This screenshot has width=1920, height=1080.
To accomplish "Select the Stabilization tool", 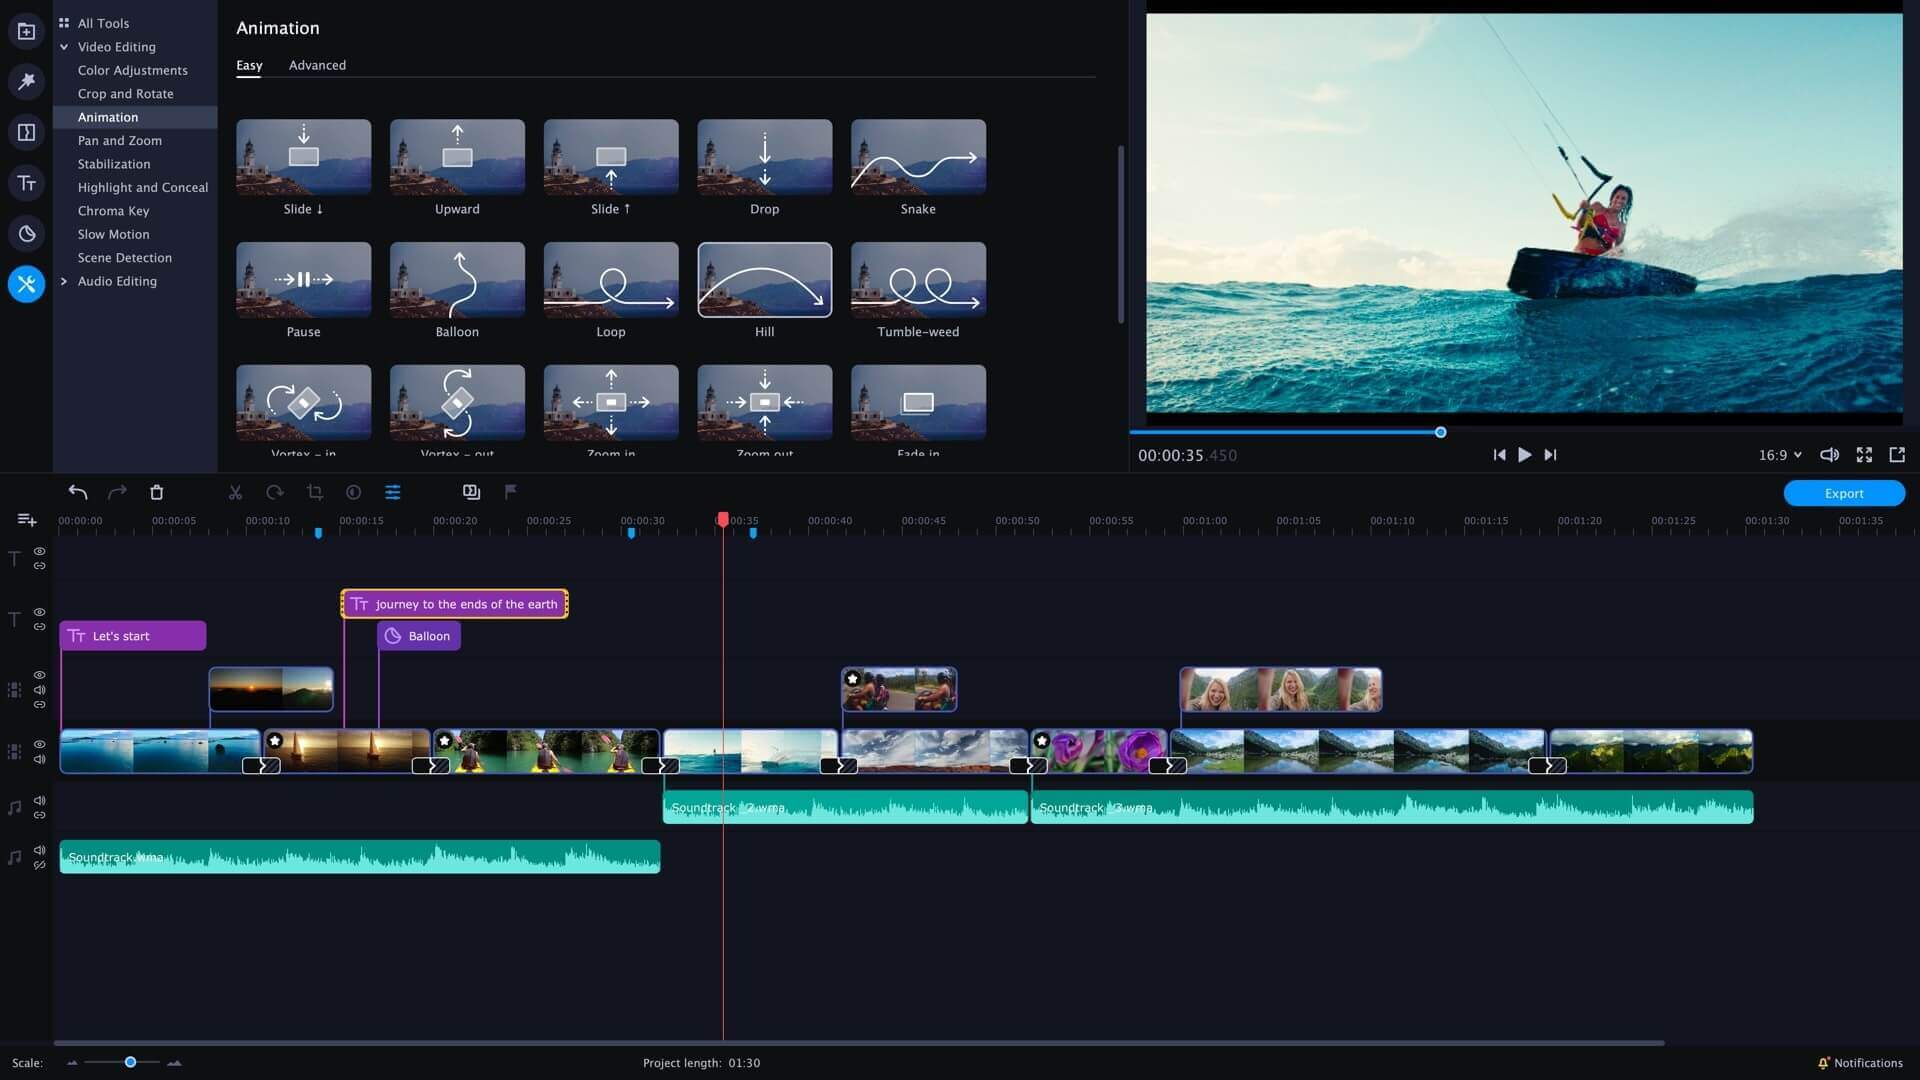I will [113, 164].
